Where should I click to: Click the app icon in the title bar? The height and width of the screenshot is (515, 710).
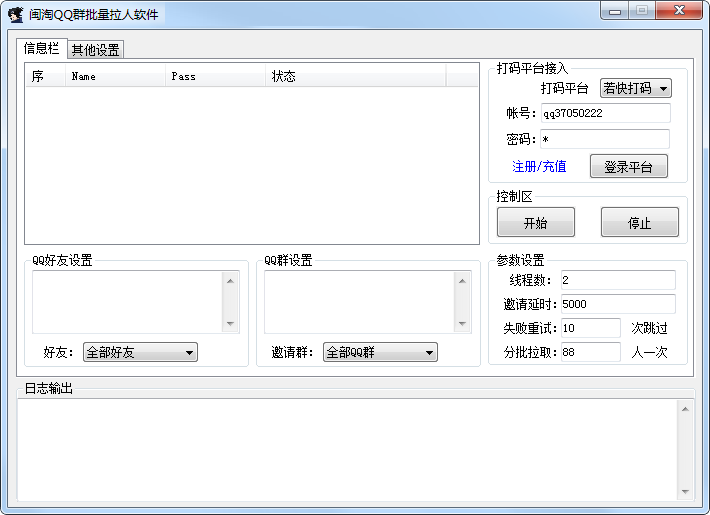[16, 14]
